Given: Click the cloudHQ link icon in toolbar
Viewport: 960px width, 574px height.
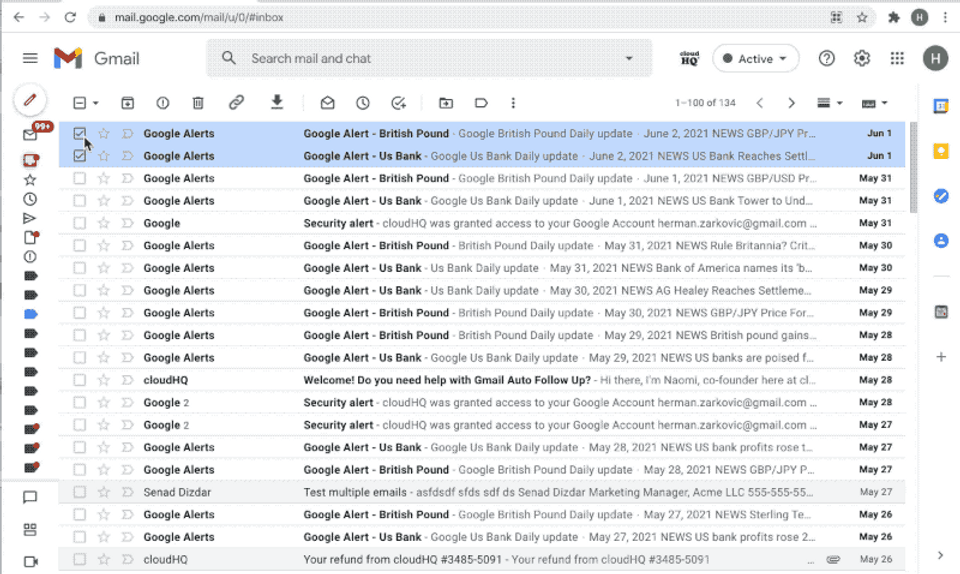Looking at the screenshot, I should (x=236, y=102).
